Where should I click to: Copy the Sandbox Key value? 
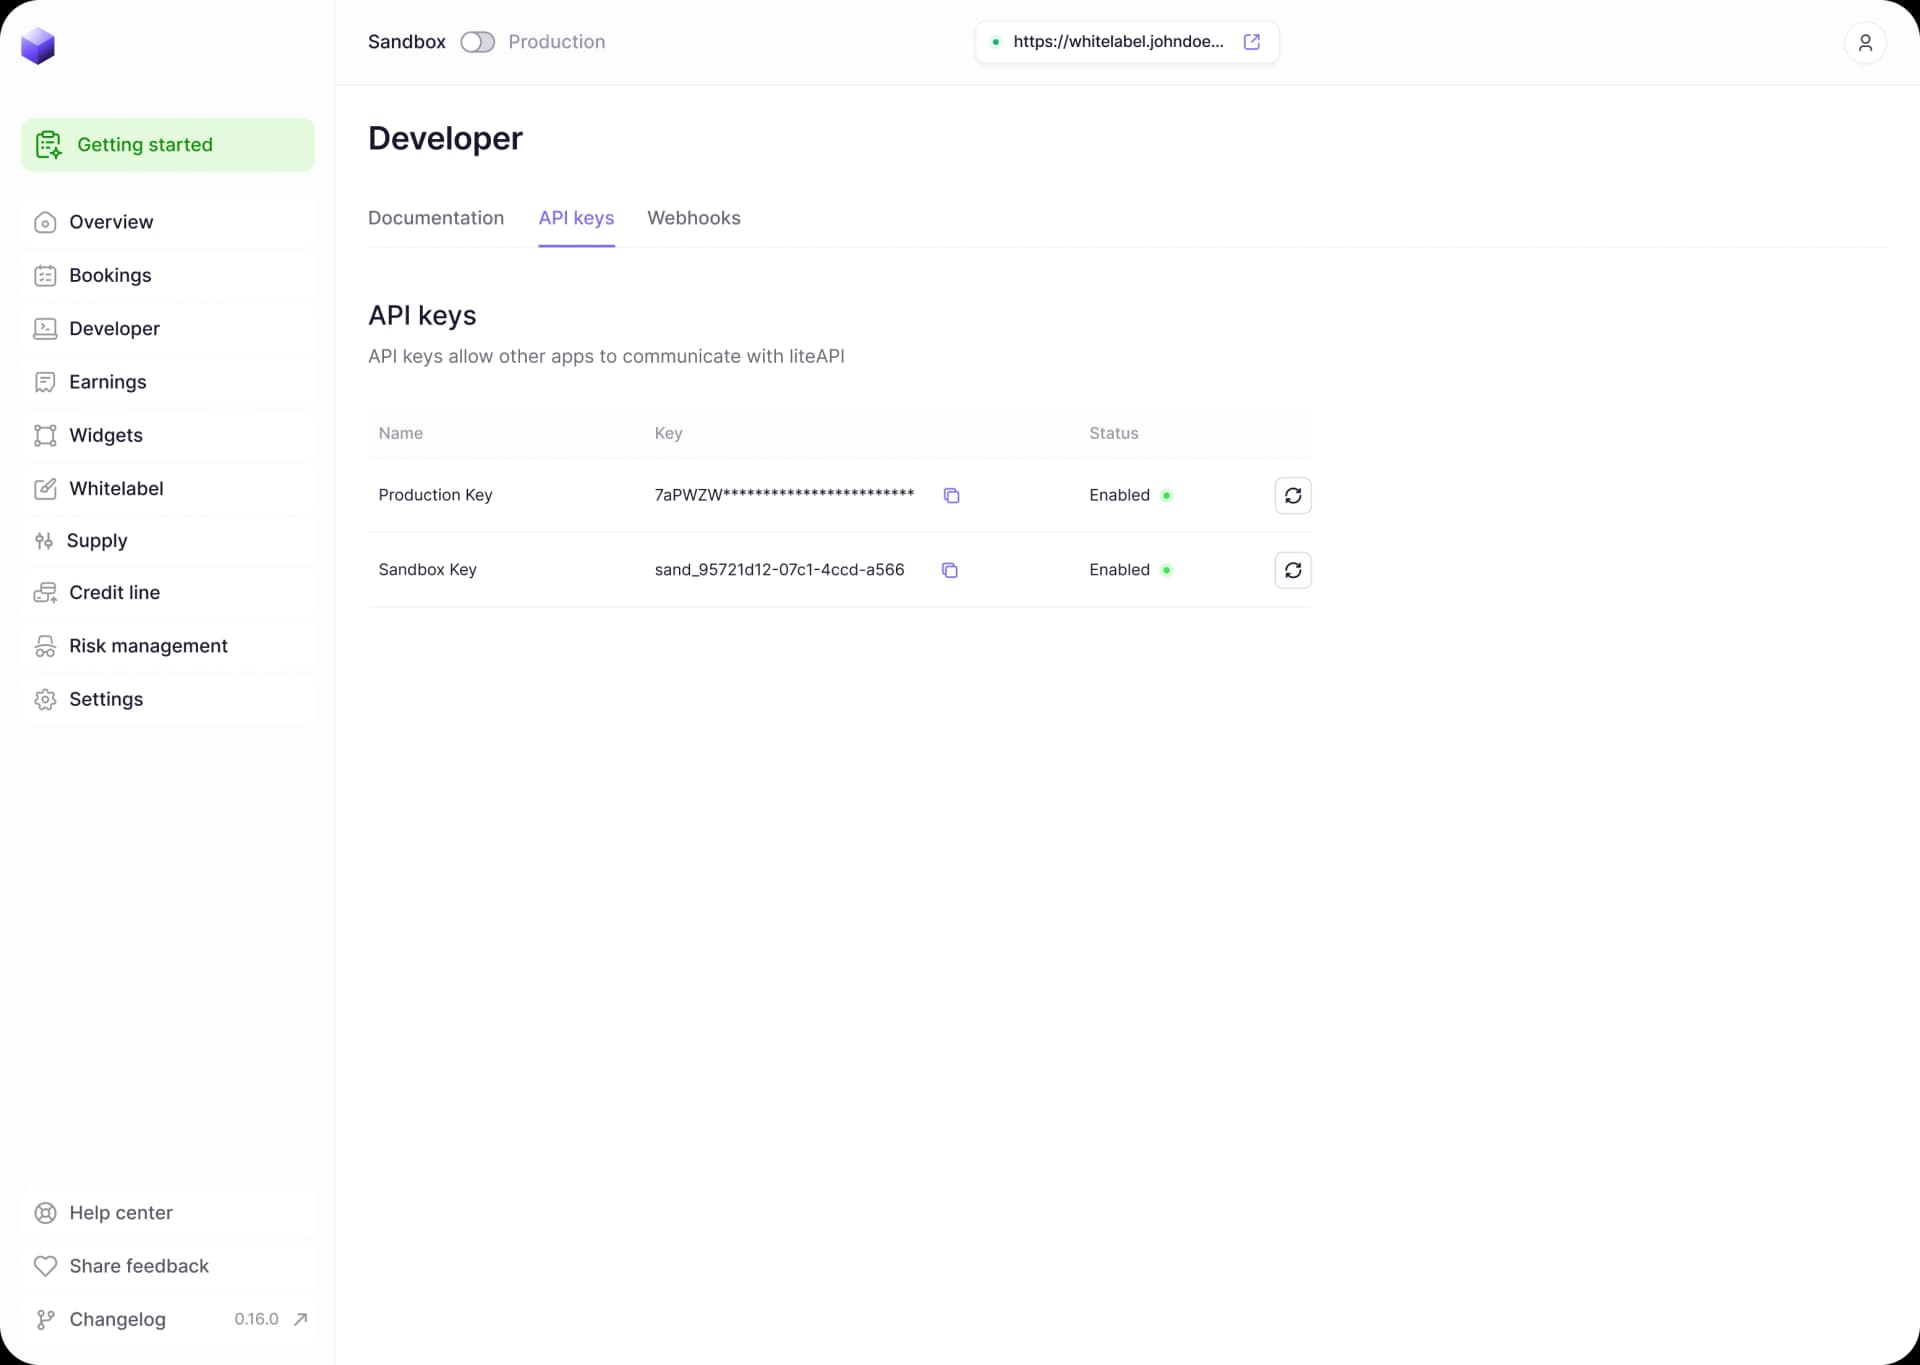pyautogui.click(x=949, y=570)
